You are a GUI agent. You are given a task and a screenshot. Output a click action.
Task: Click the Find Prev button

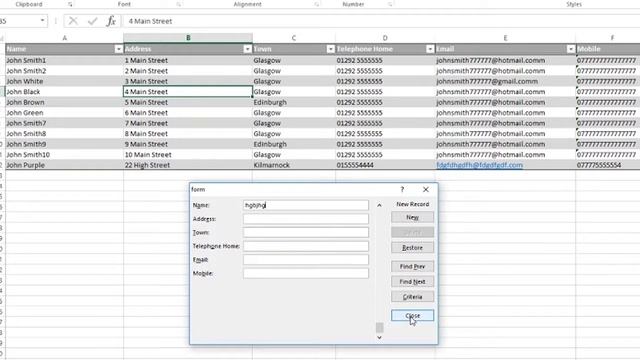tap(412, 267)
